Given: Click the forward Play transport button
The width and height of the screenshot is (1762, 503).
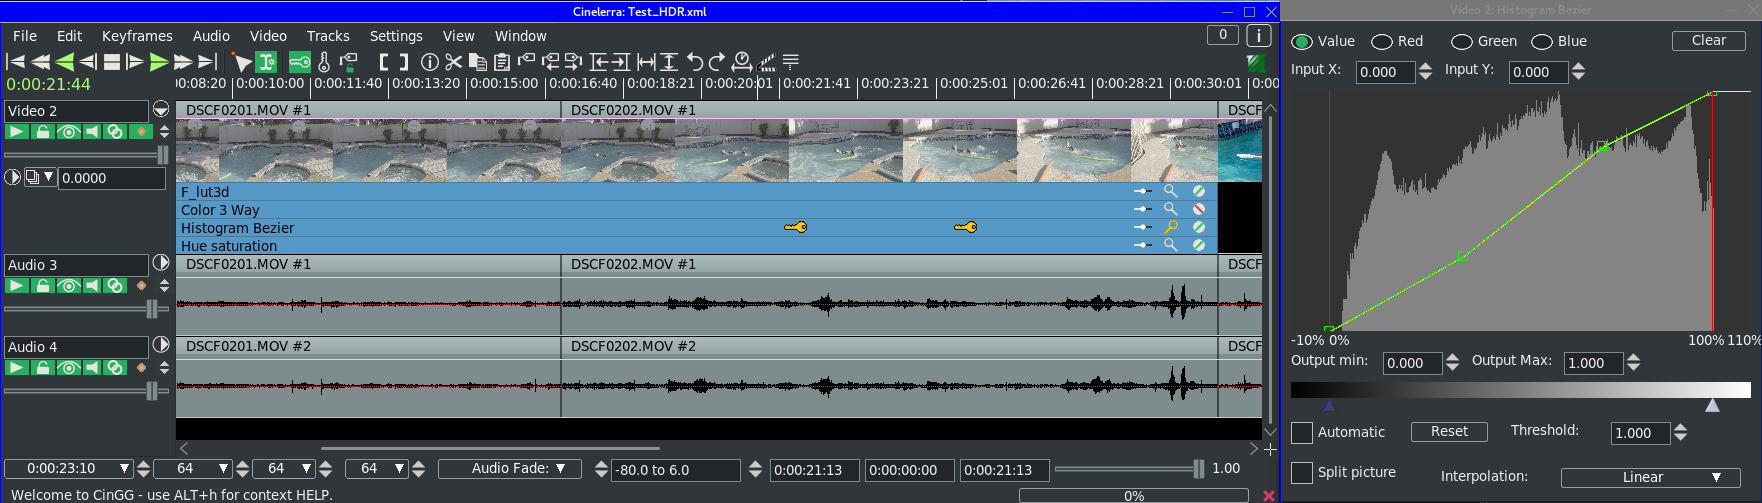Looking at the screenshot, I should tap(159, 62).
